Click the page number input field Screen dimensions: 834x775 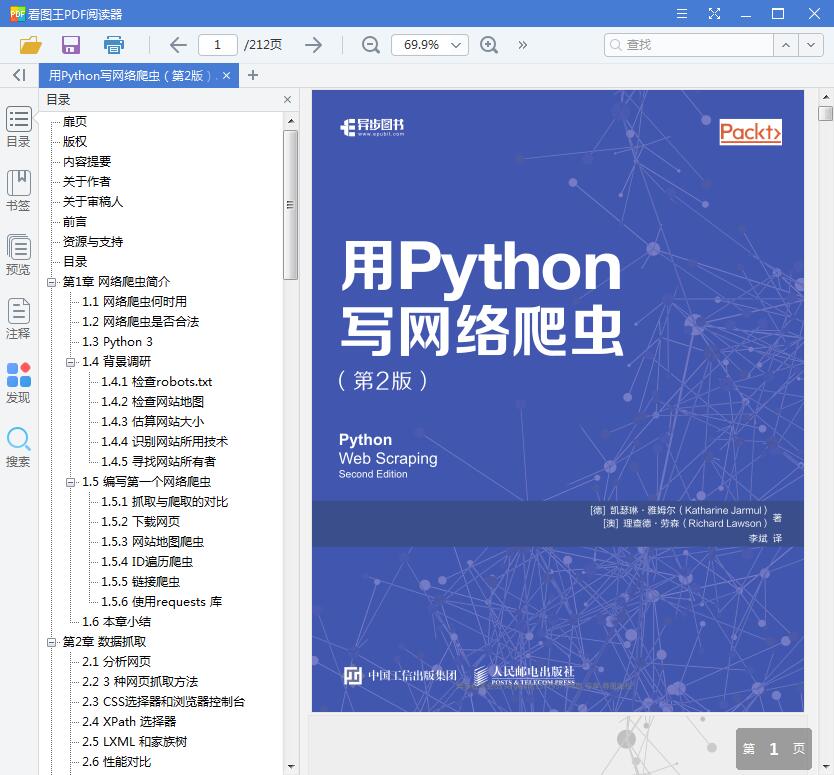[x=218, y=45]
